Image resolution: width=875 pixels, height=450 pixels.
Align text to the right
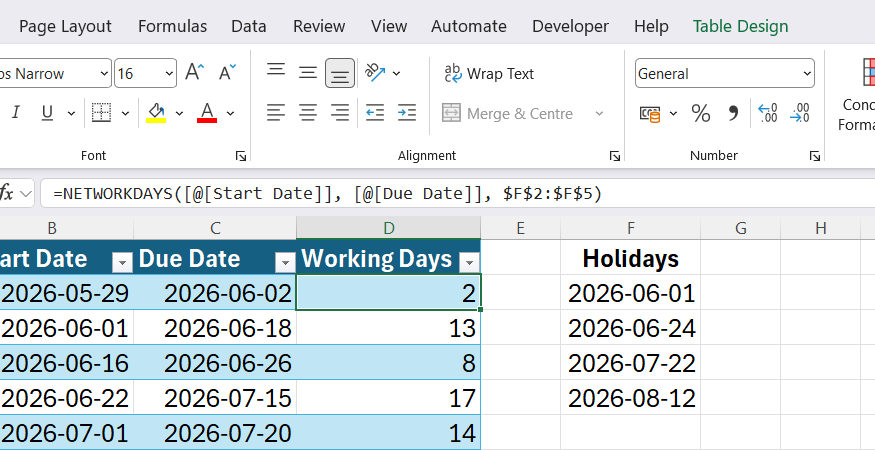pos(340,113)
